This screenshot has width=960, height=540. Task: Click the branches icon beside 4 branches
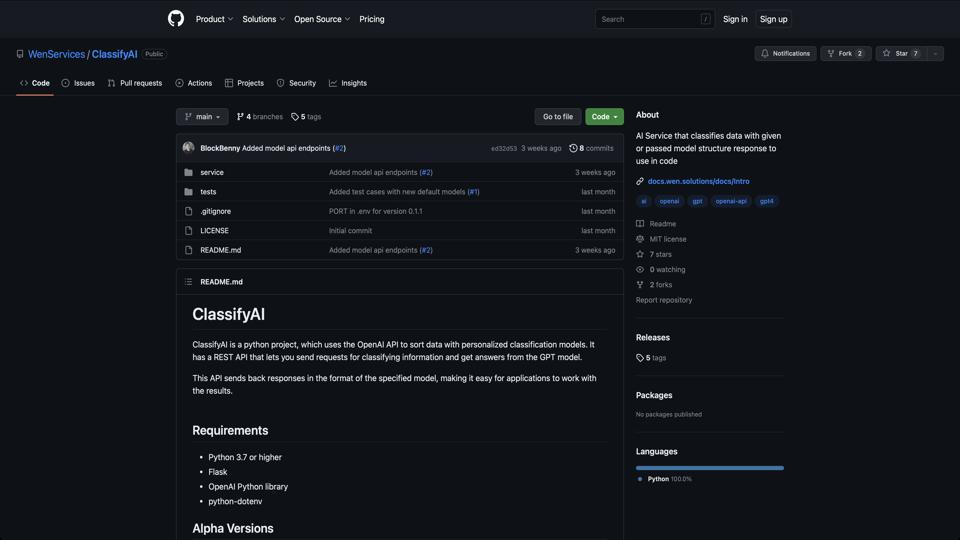(x=240, y=117)
